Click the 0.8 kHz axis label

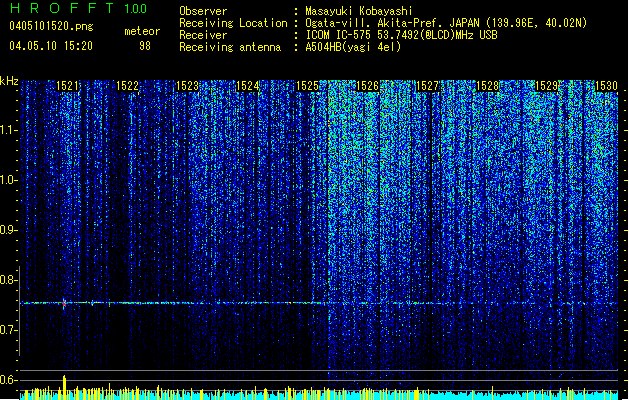(x=9, y=280)
